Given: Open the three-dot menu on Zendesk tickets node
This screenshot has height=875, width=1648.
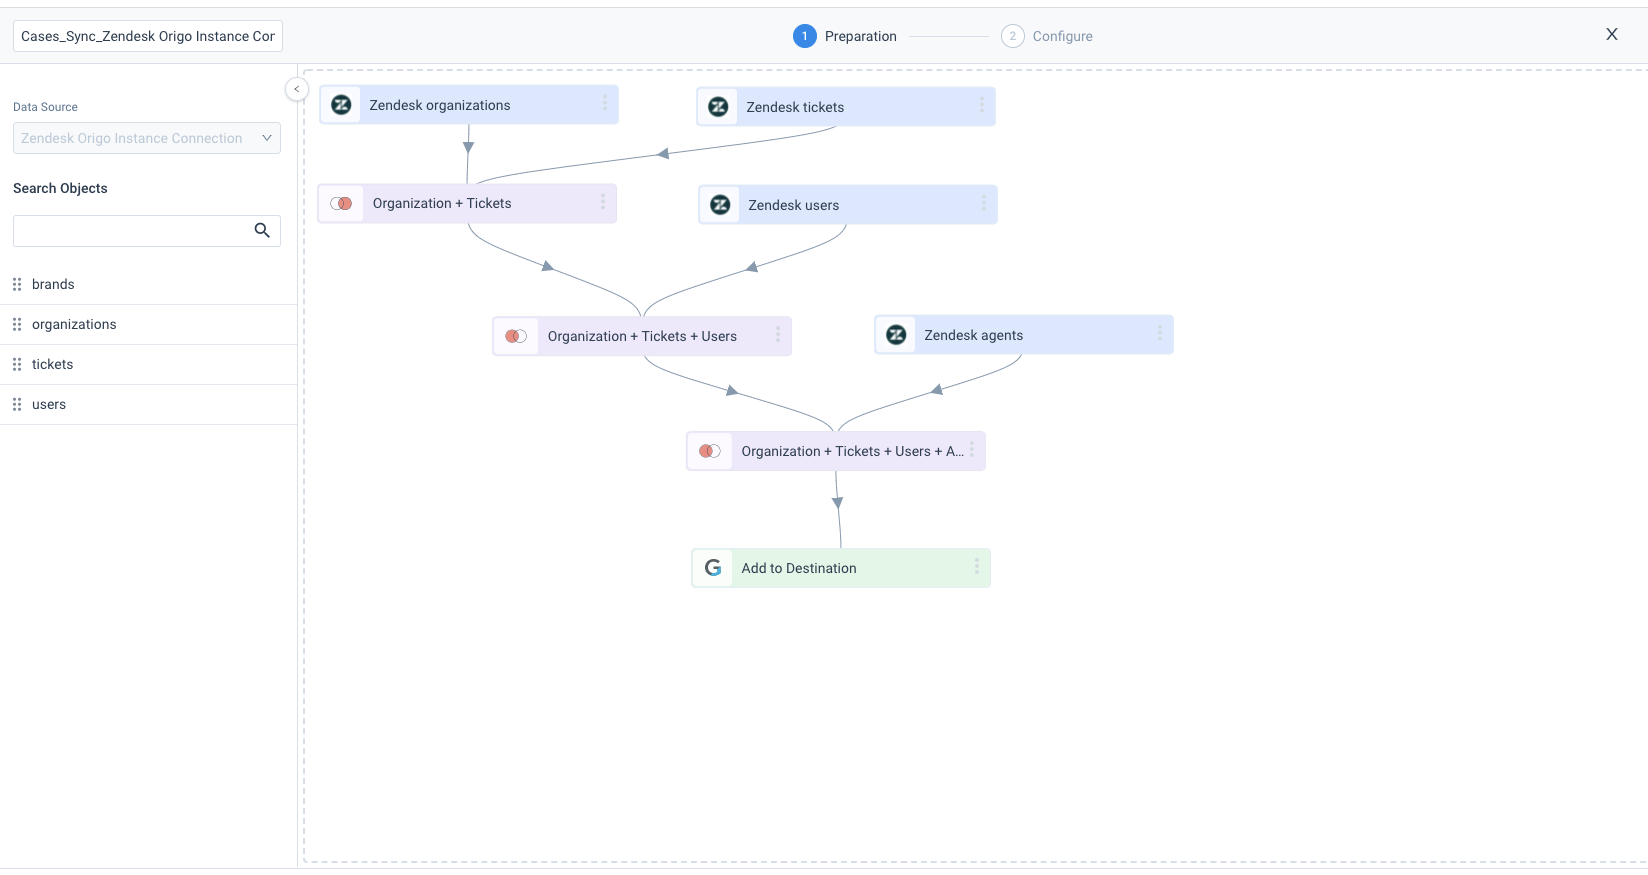Looking at the screenshot, I should coord(981,105).
